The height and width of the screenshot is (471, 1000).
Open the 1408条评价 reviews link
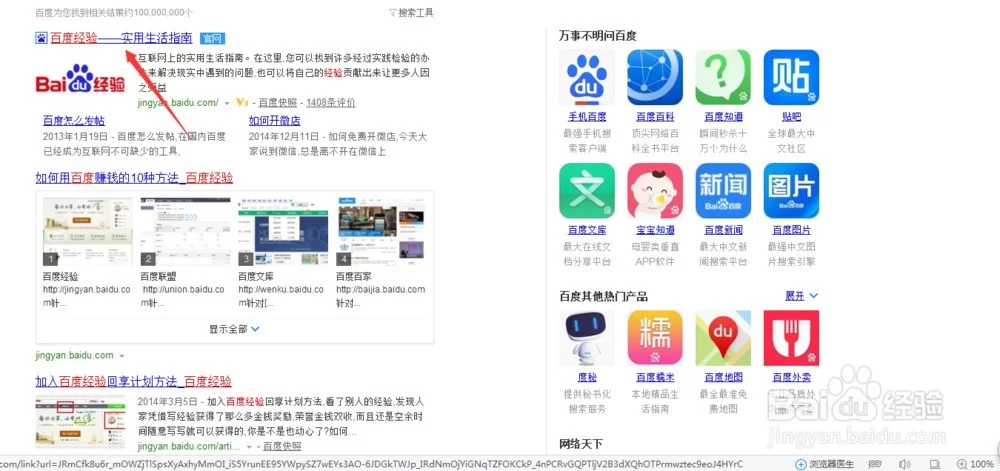[330, 103]
